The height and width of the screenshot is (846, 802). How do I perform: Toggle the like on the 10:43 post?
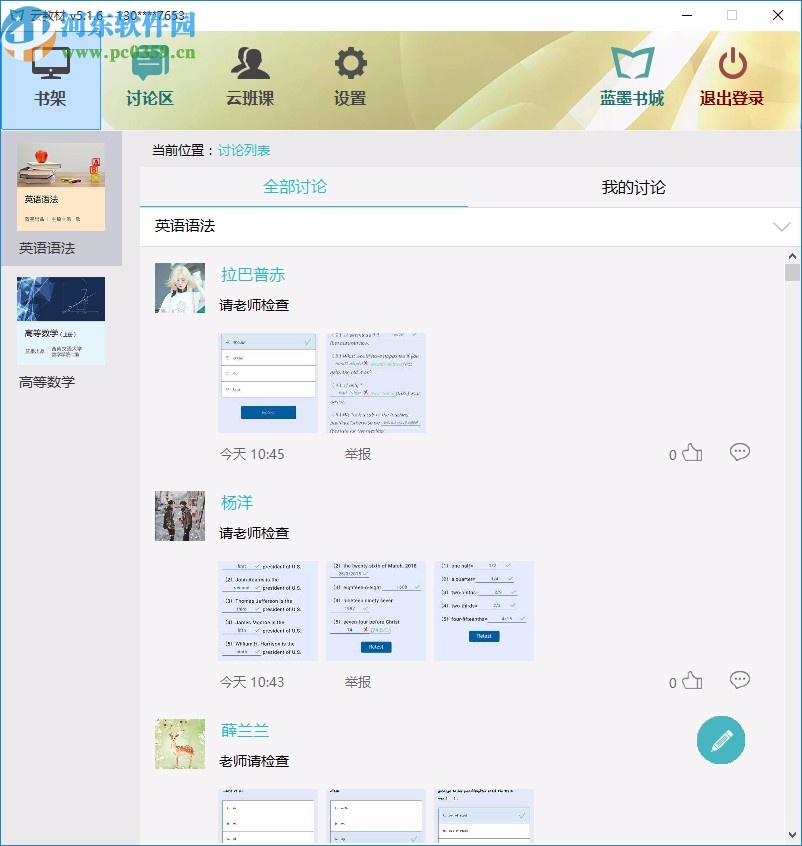coord(691,680)
